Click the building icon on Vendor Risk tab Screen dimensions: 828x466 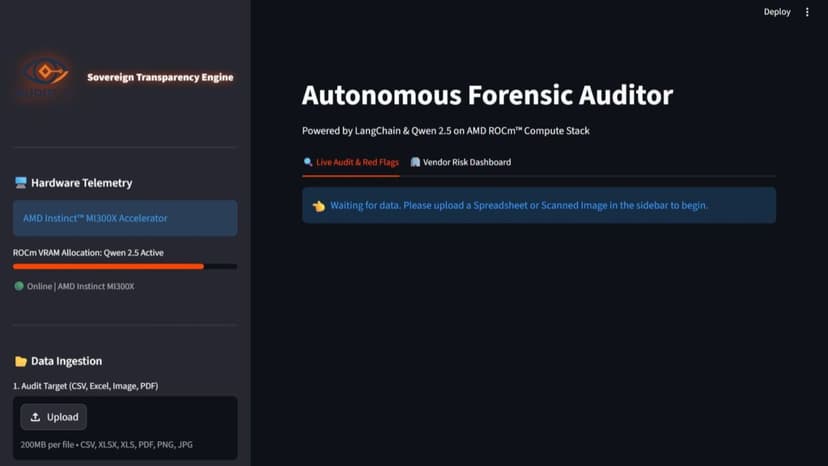coord(416,162)
